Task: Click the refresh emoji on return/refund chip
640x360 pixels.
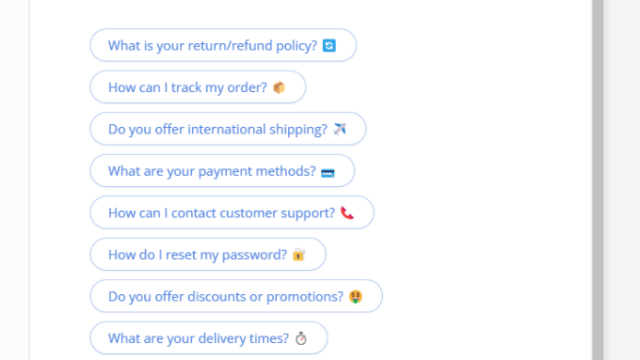Action: point(329,45)
